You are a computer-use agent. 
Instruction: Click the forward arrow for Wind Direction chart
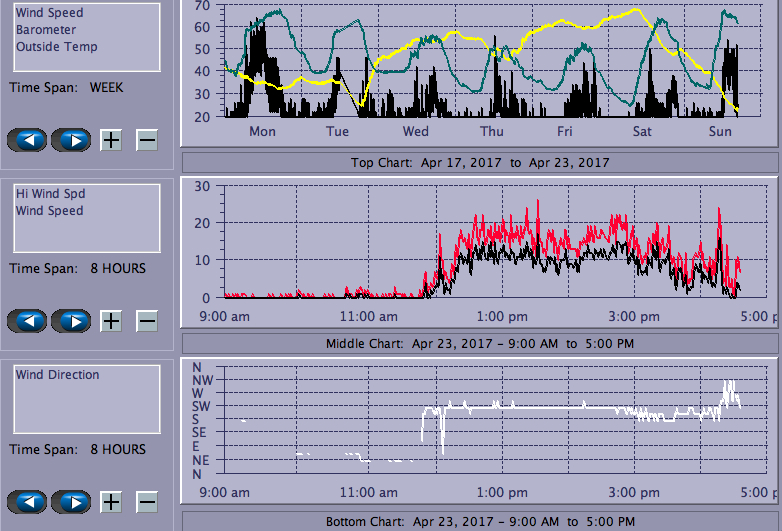click(x=71, y=502)
